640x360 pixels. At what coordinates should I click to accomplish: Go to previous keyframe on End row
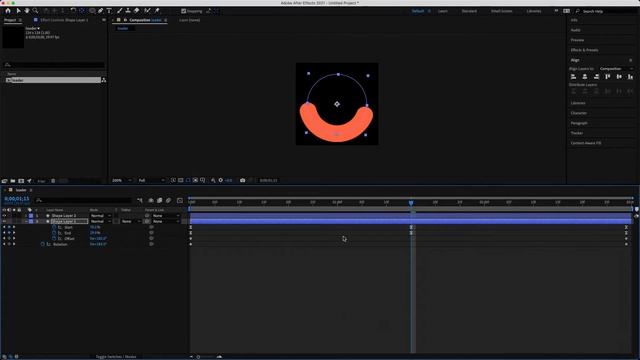(x=4, y=233)
